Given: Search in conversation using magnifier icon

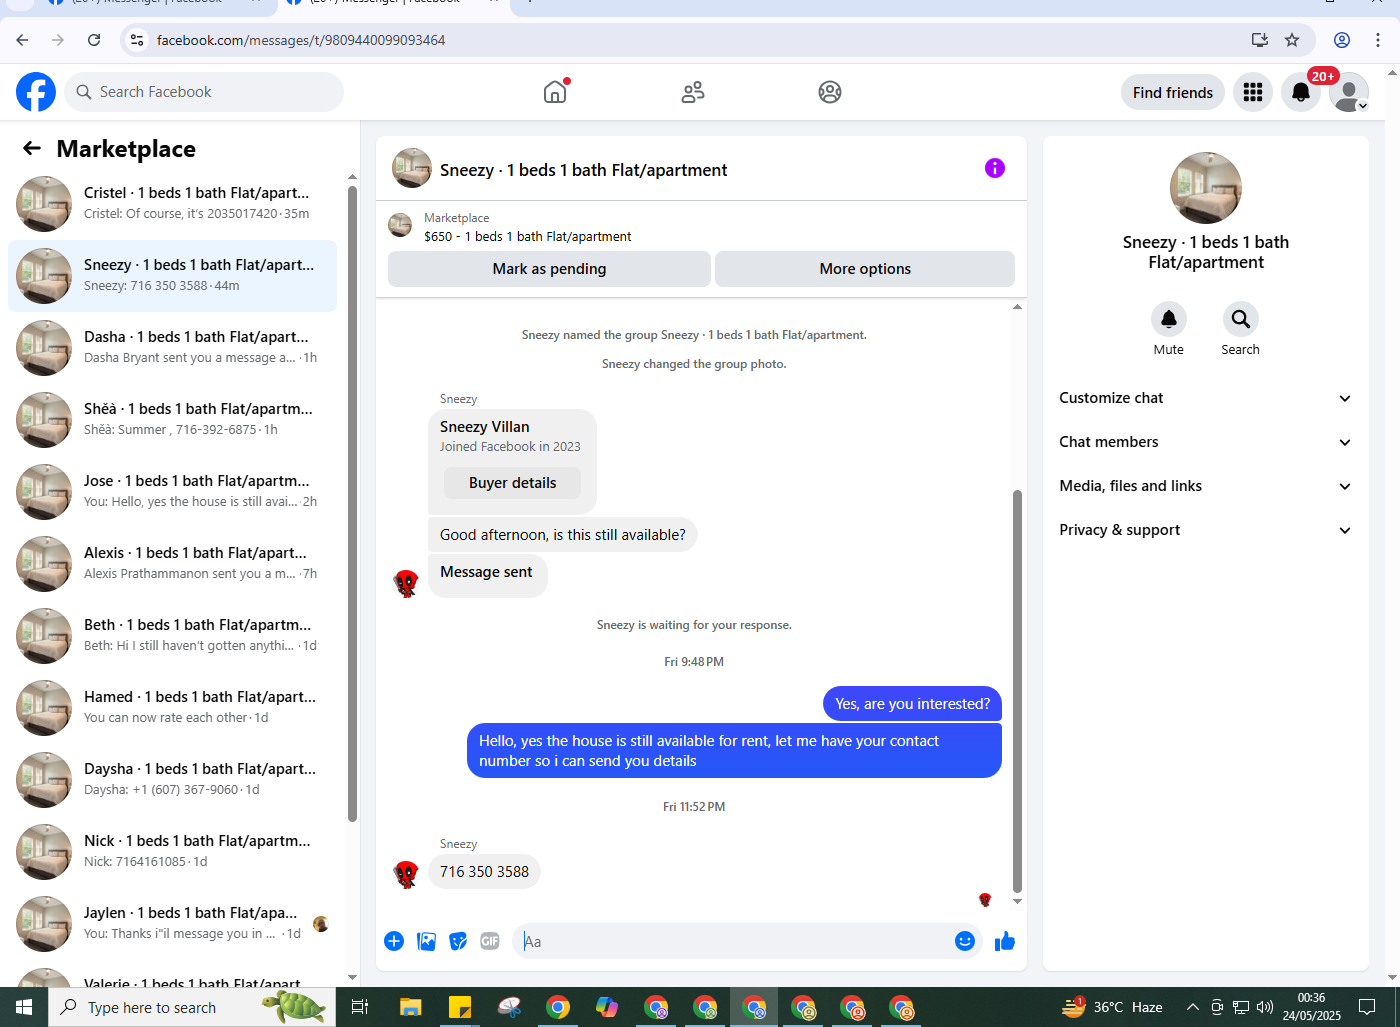Looking at the screenshot, I should [1240, 319].
